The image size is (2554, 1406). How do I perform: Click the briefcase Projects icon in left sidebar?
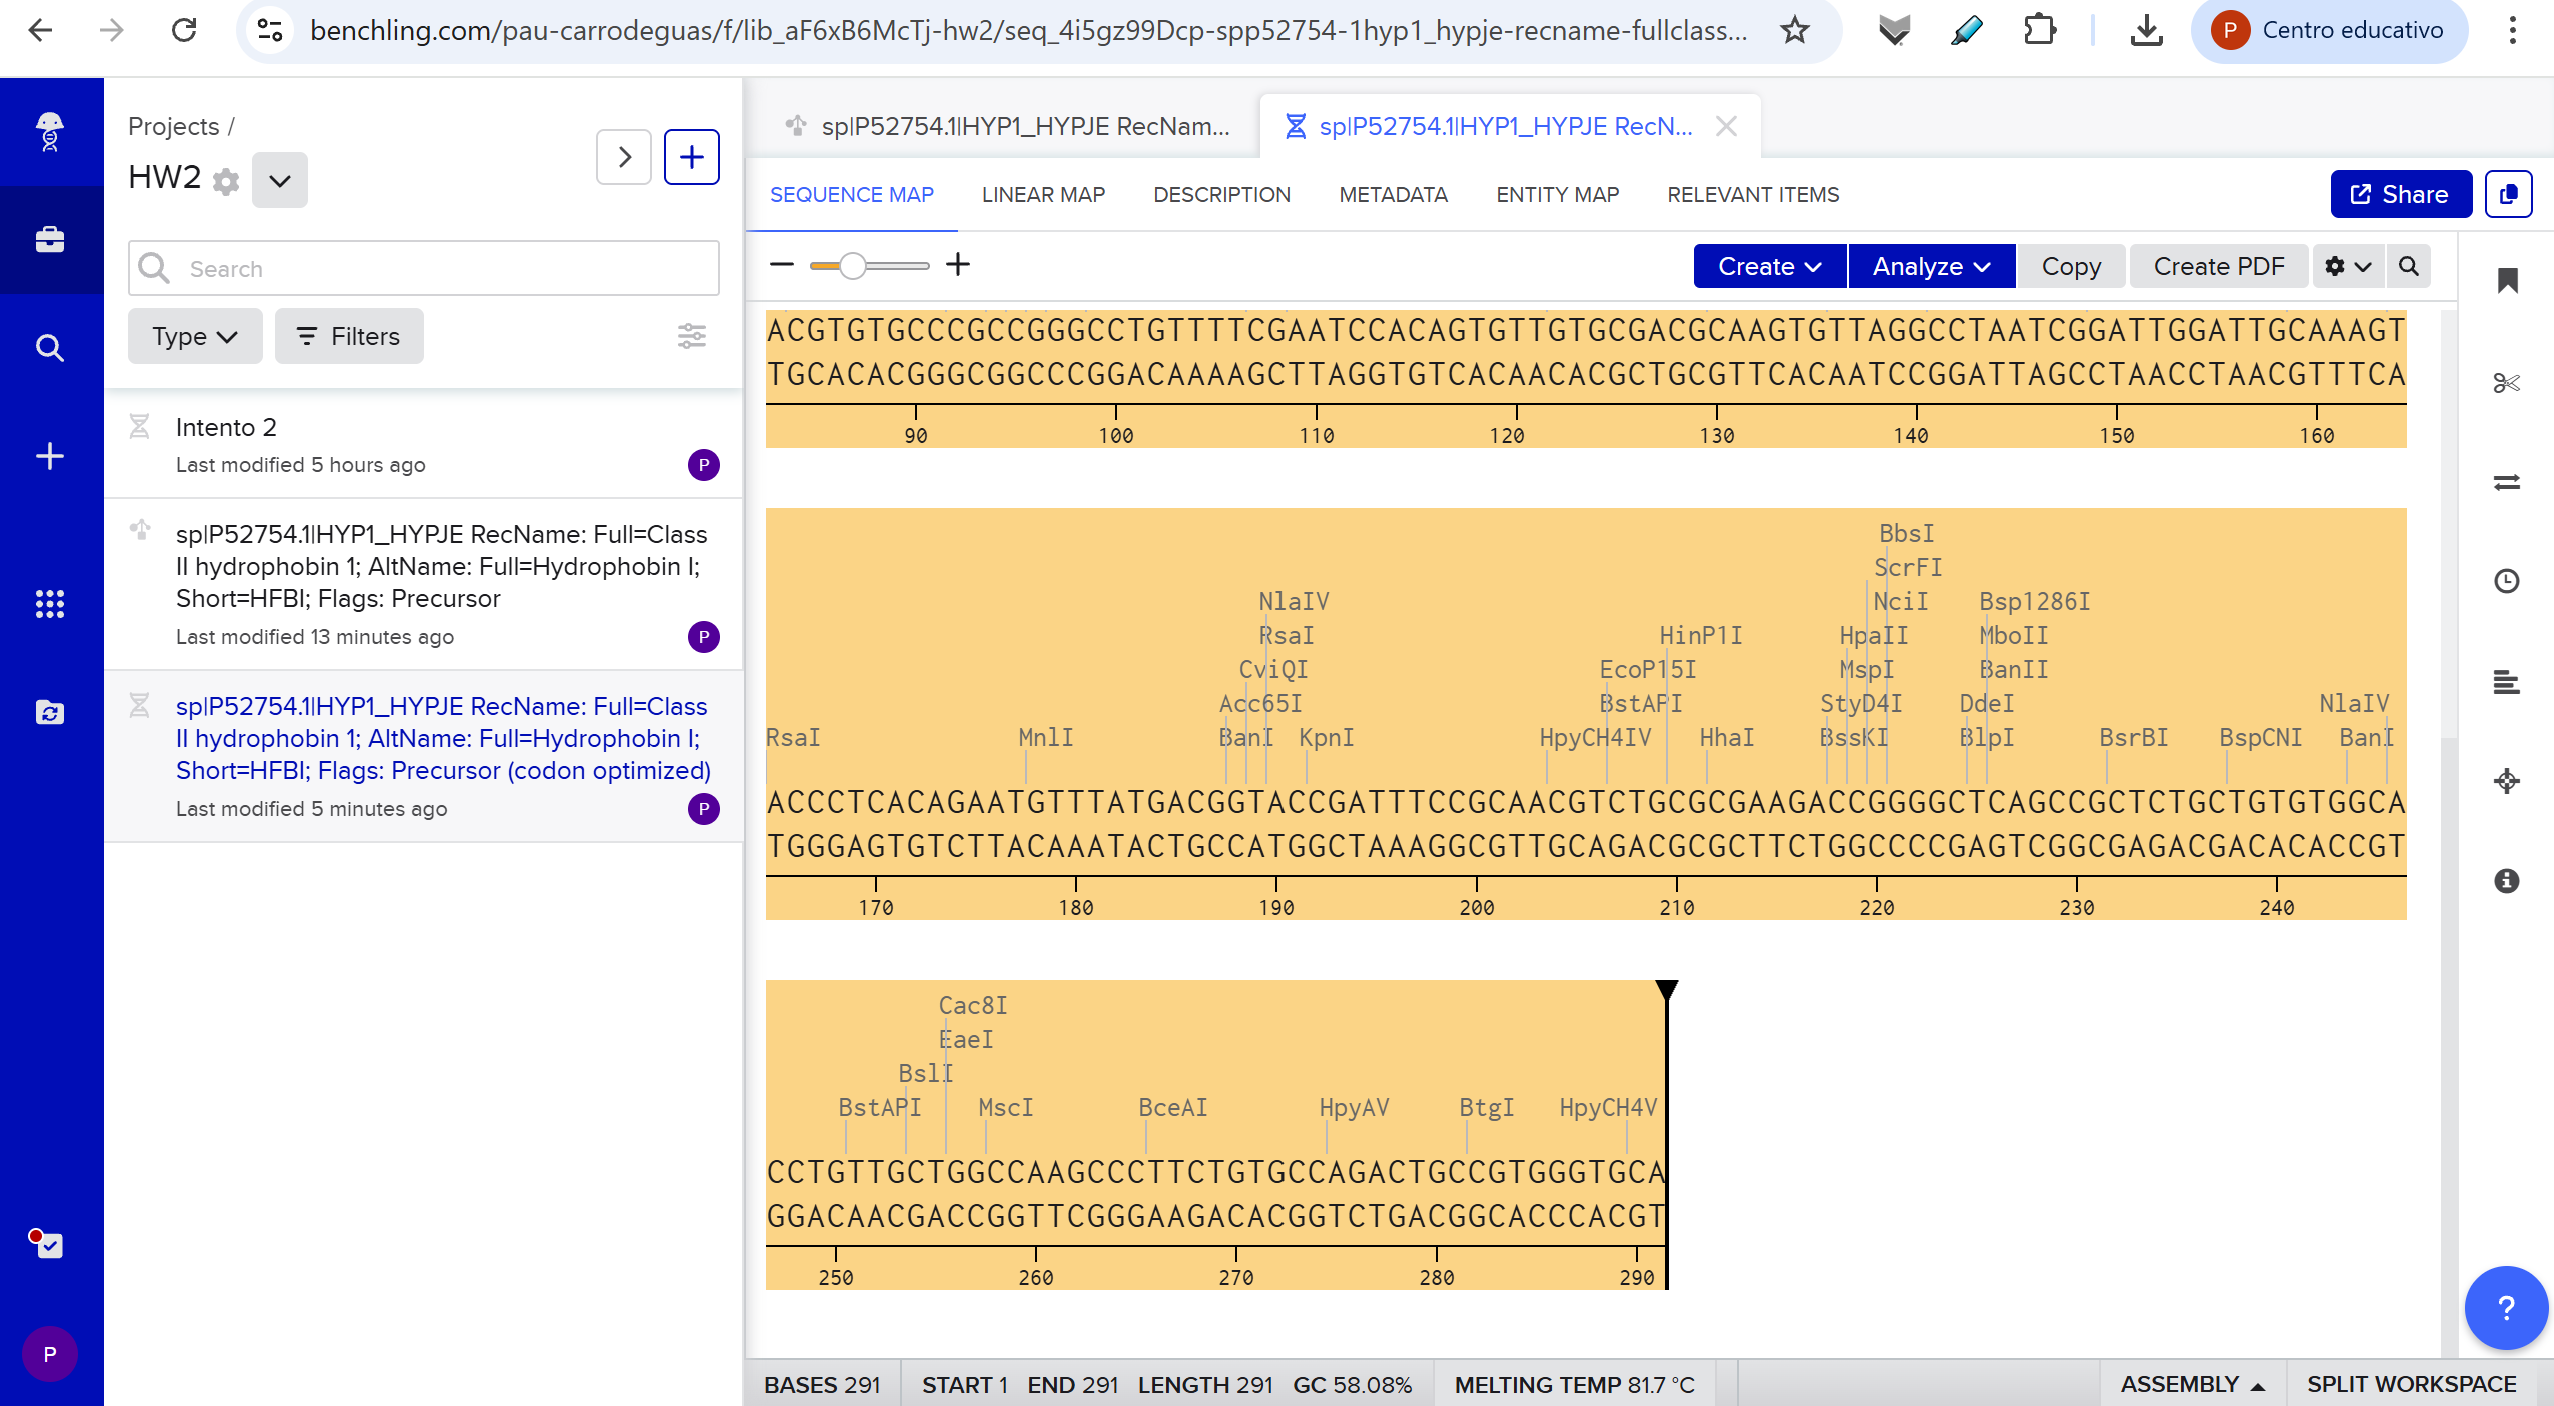coord(50,240)
